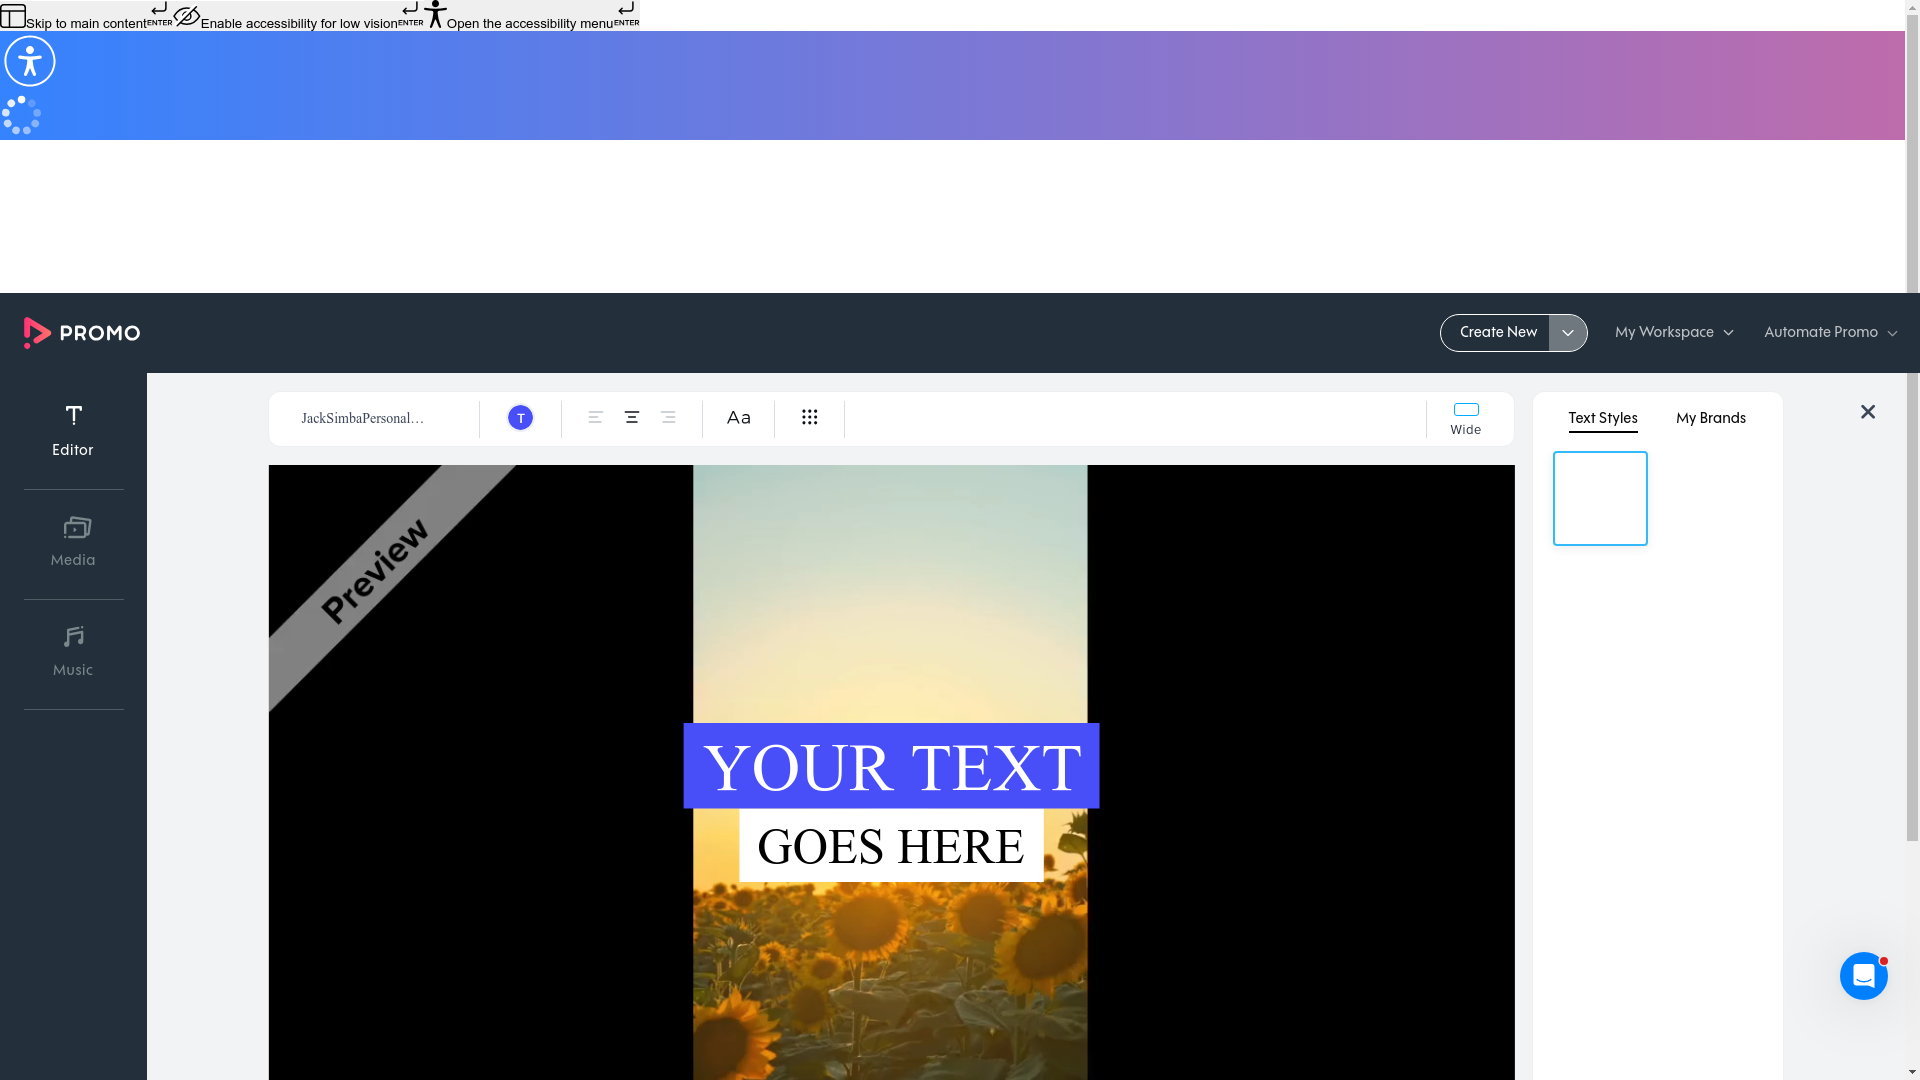Open the accessibility menu icon

point(29,61)
